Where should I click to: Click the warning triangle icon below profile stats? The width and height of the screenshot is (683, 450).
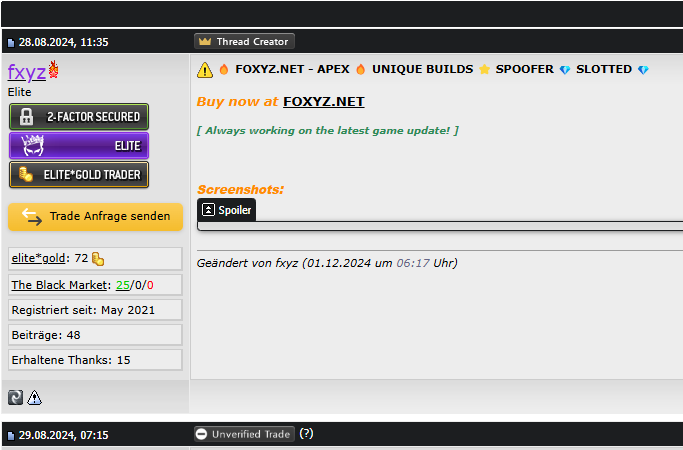(35, 397)
